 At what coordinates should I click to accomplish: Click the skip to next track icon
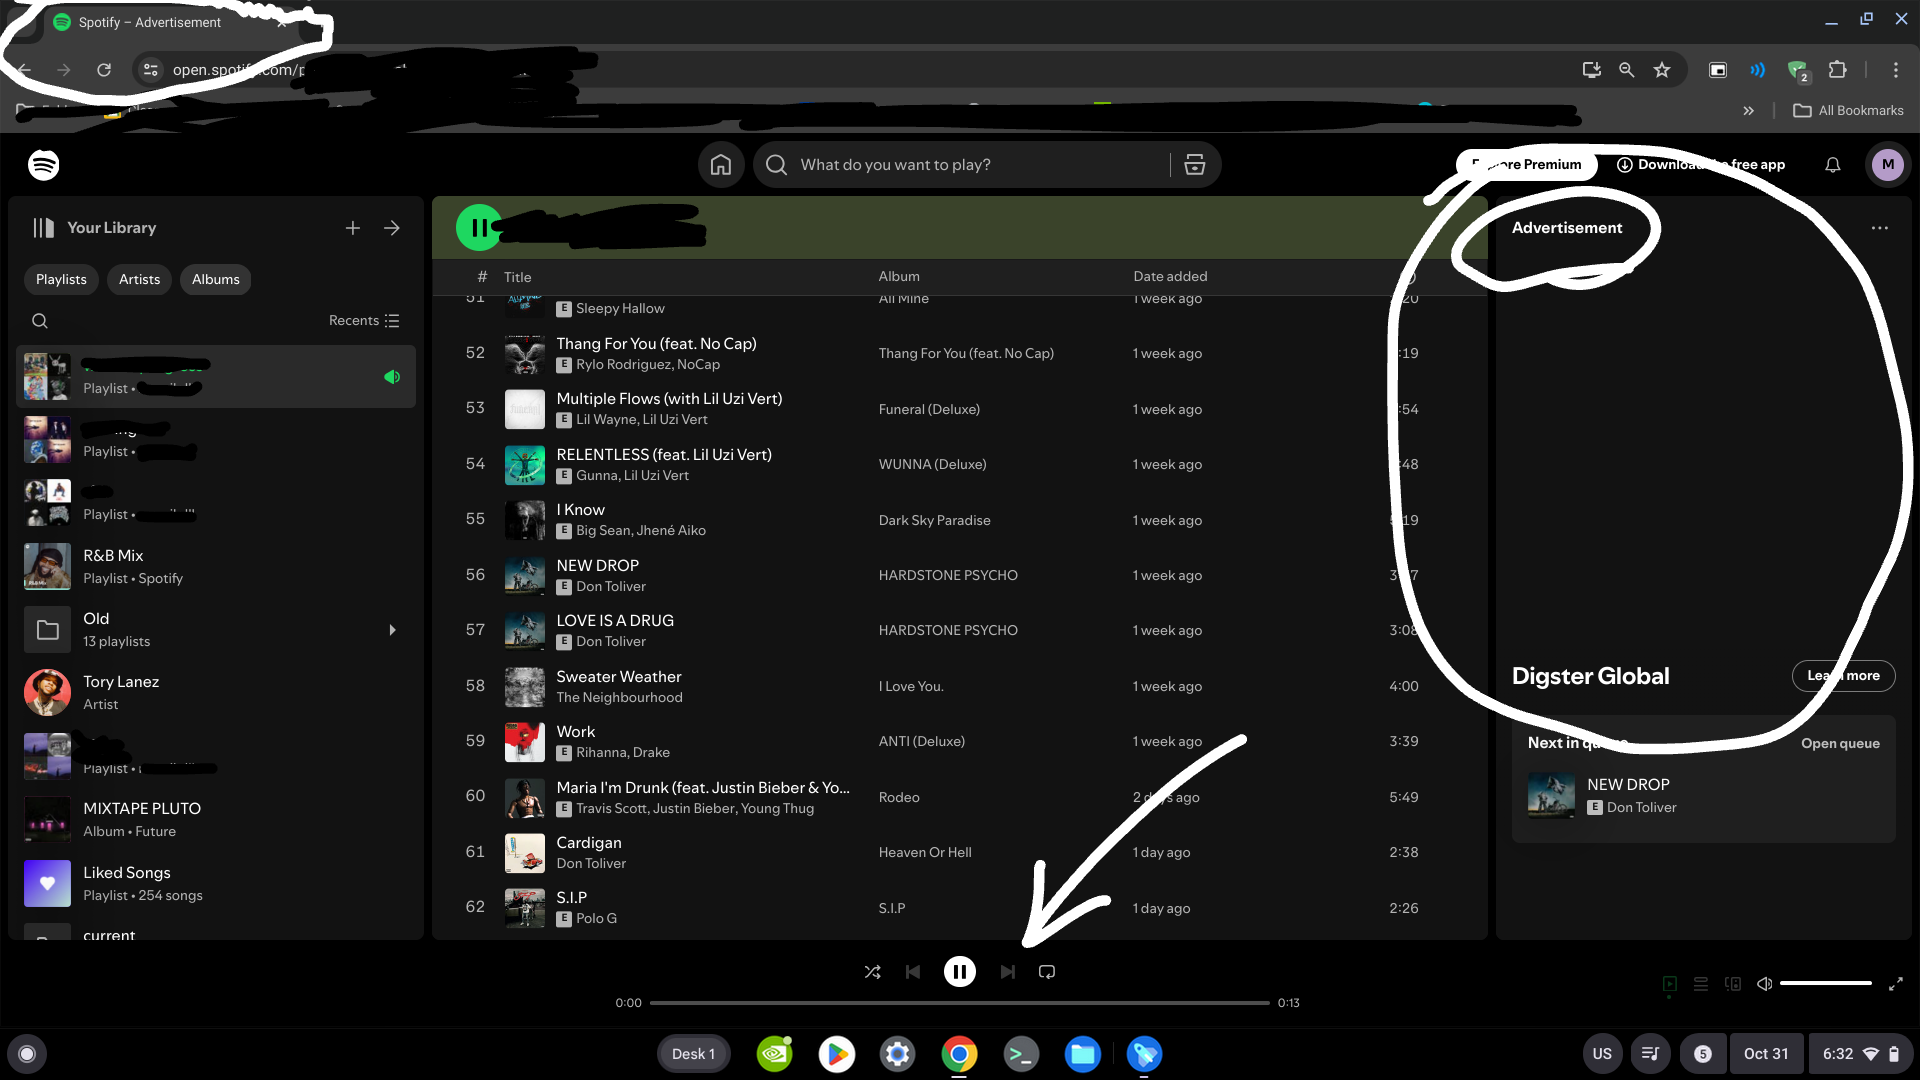(1006, 972)
